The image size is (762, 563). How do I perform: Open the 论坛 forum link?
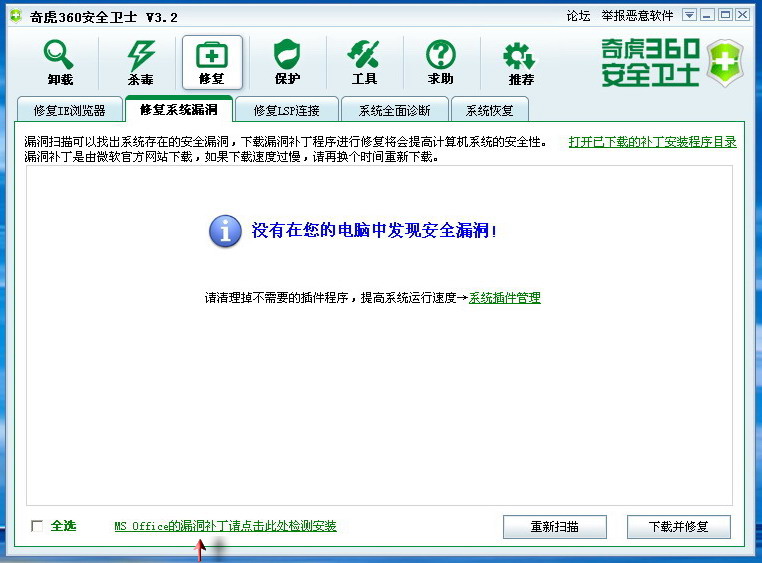pos(578,16)
